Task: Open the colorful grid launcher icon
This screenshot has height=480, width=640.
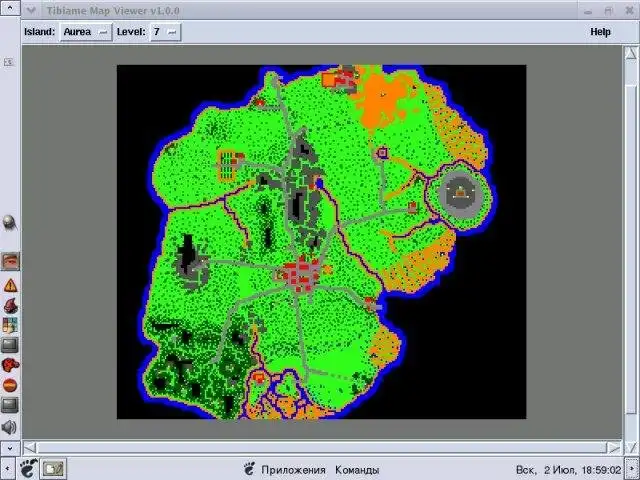Action: (10, 325)
